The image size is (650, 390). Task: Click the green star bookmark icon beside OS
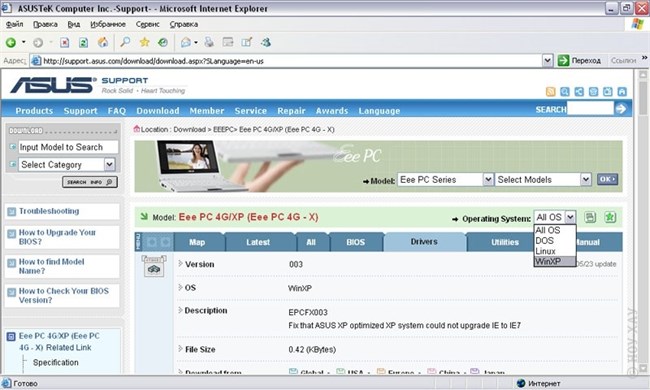pyautogui.click(x=610, y=217)
